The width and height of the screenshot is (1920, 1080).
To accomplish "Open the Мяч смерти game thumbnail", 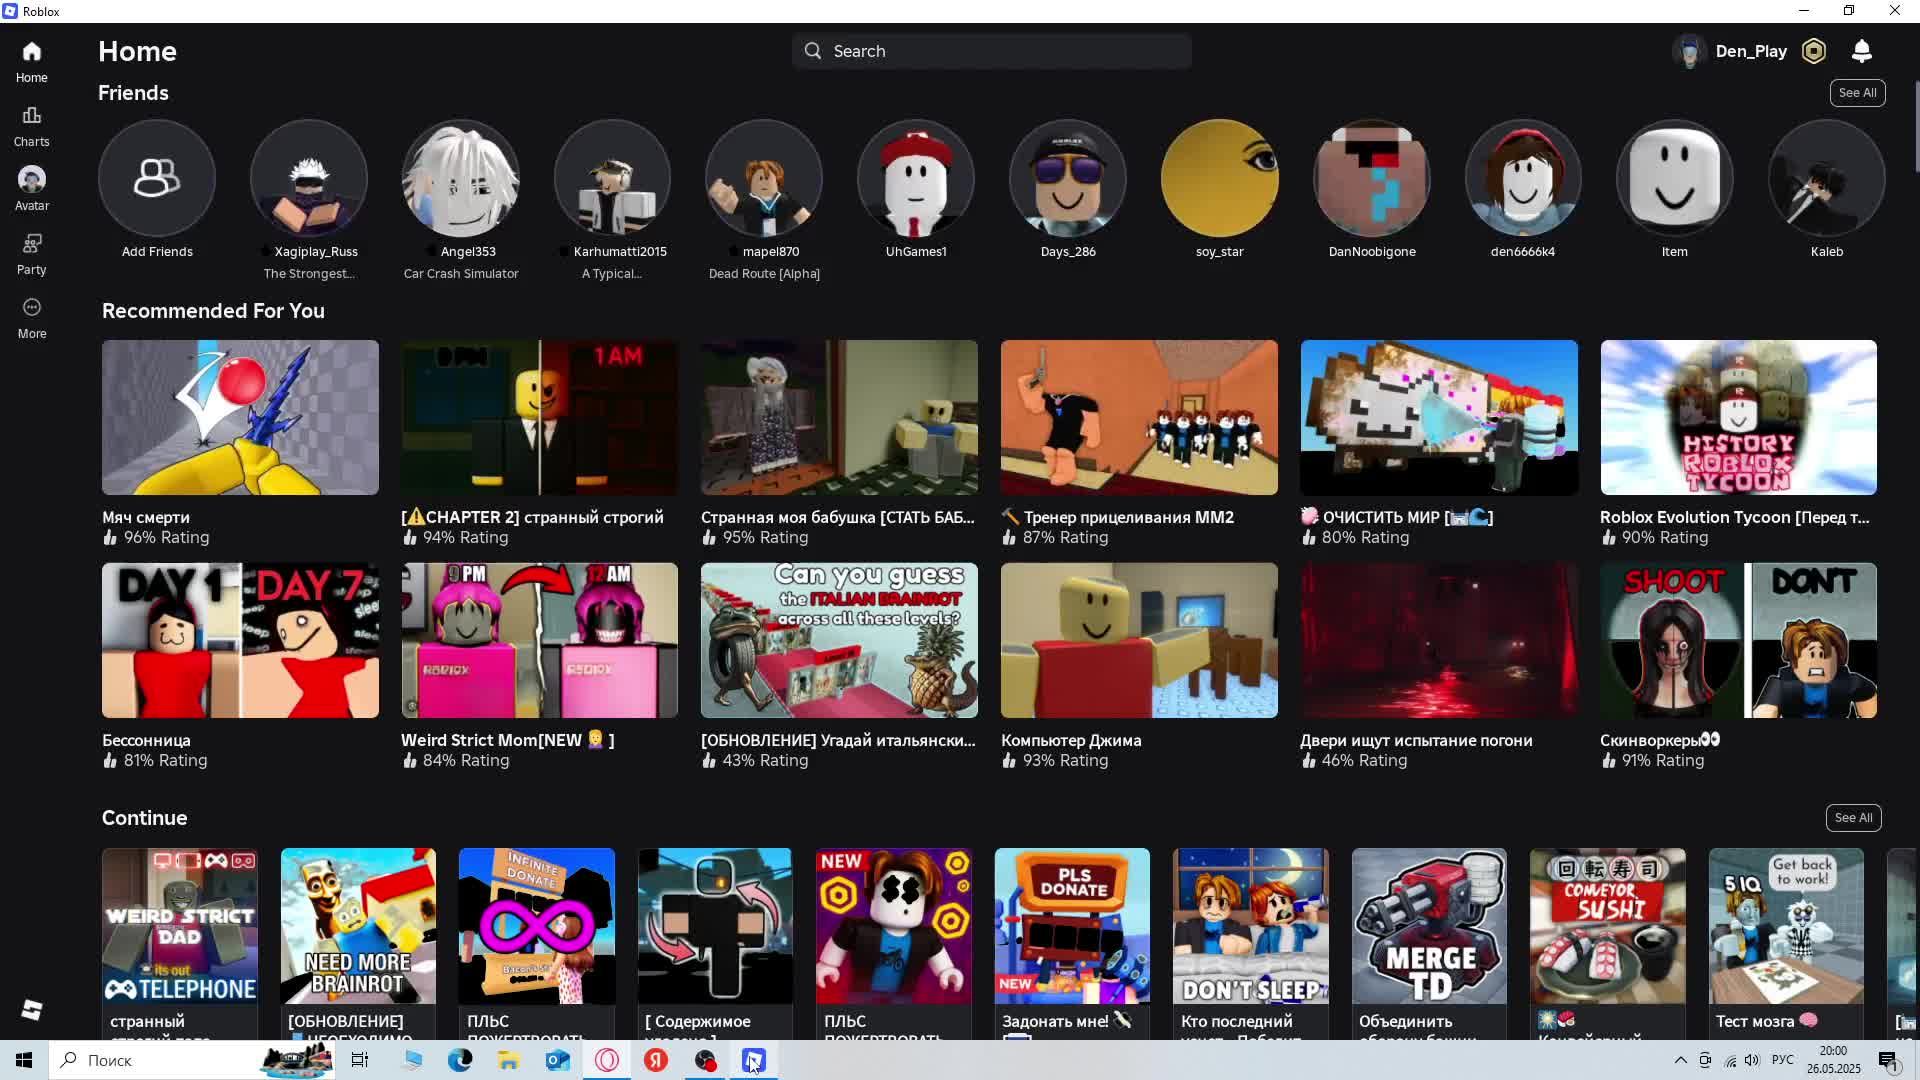I will coord(240,417).
